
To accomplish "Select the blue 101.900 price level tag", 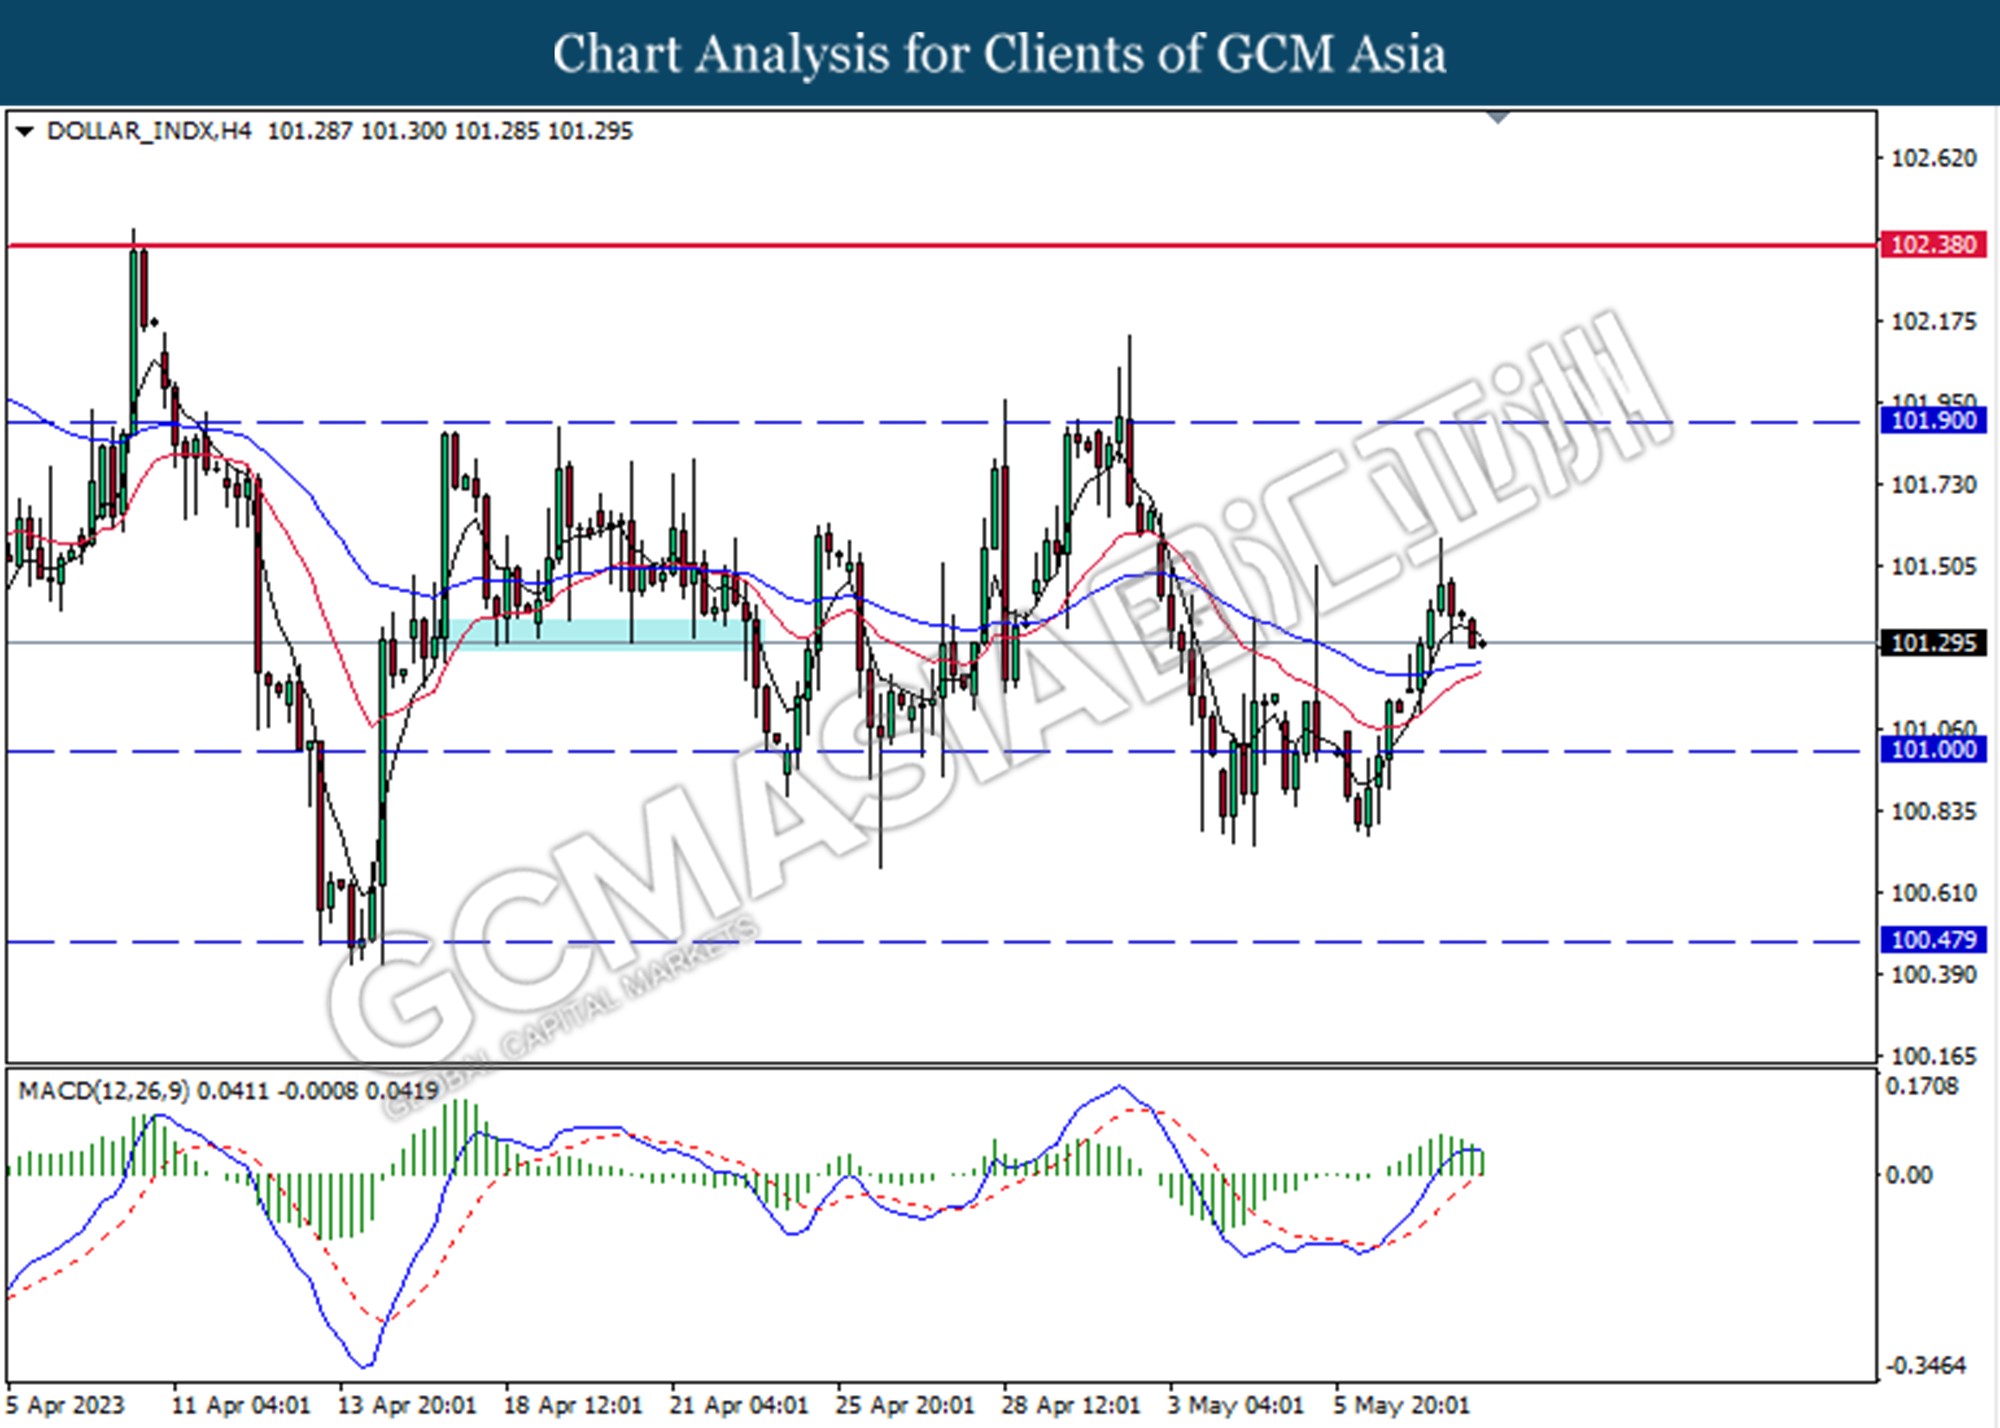I will [1933, 420].
